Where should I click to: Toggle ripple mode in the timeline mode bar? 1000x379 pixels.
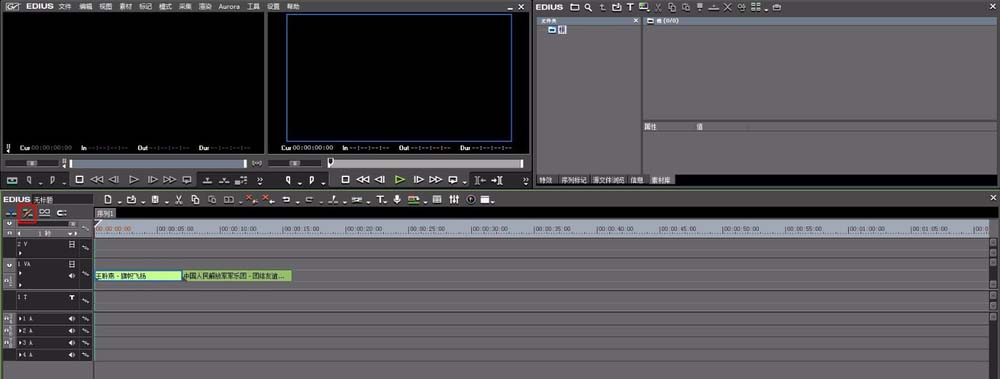(x=27, y=212)
